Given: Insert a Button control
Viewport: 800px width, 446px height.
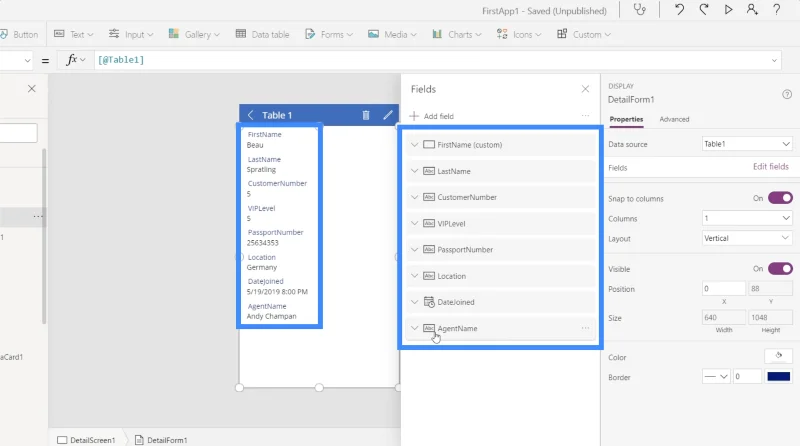Looking at the screenshot, I should point(19,34).
